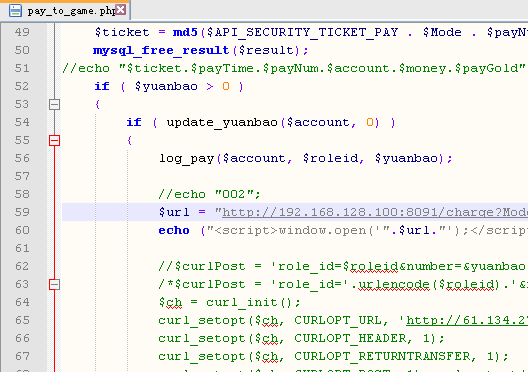This screenshot has width=528, height=372.
Task: Click the $url variable on line 59
Action: (174, 212)
